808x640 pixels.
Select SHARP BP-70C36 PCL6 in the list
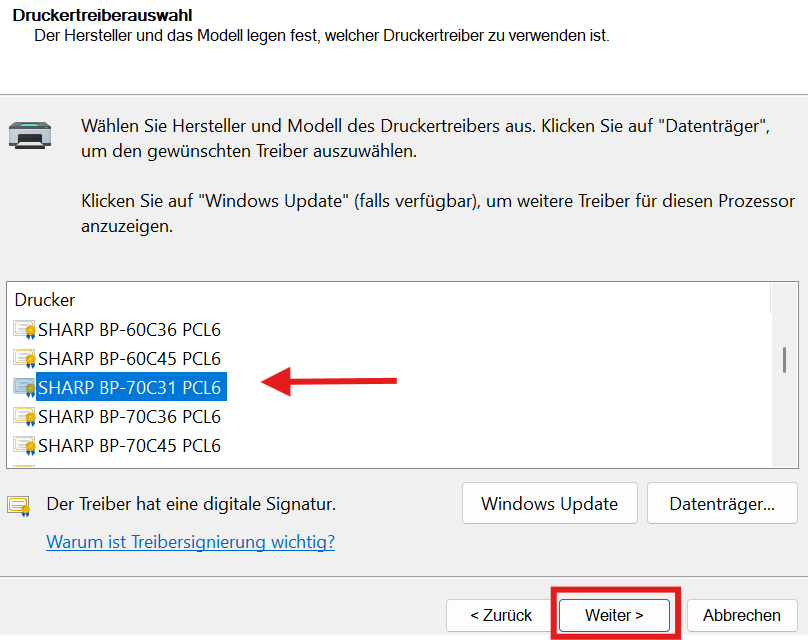(x=129, y=416)
